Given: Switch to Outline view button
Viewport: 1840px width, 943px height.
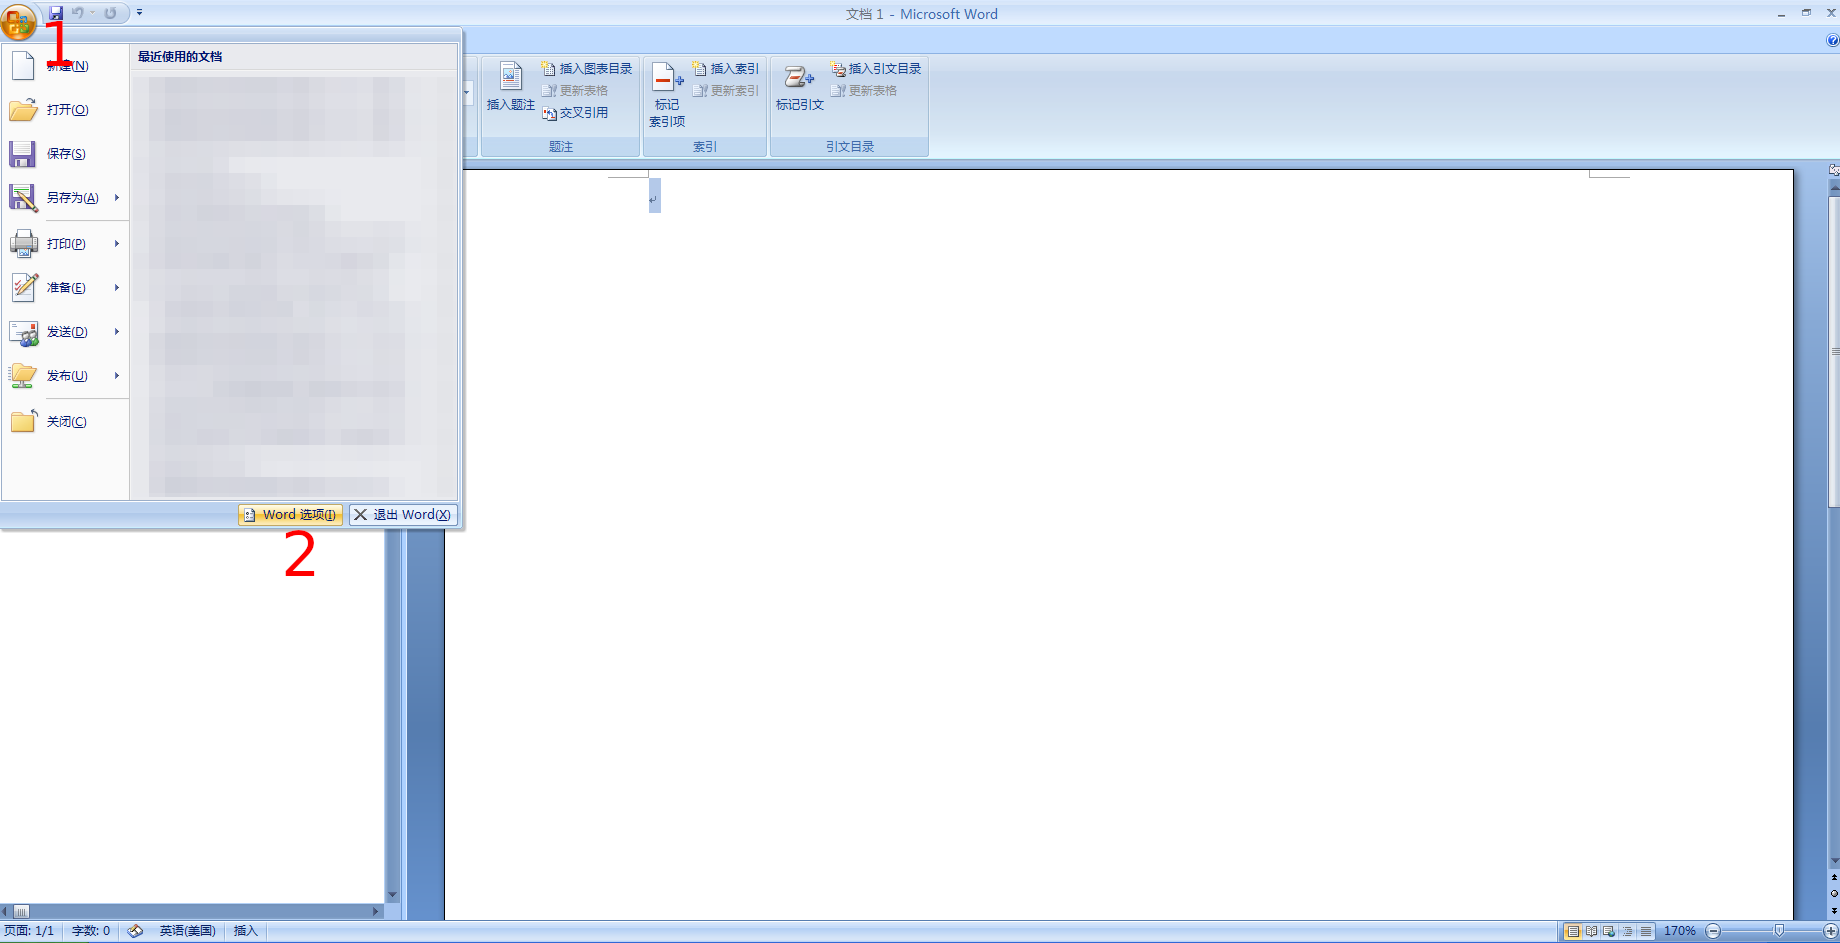Looking at the screenshot, I should click(1627, 931).
